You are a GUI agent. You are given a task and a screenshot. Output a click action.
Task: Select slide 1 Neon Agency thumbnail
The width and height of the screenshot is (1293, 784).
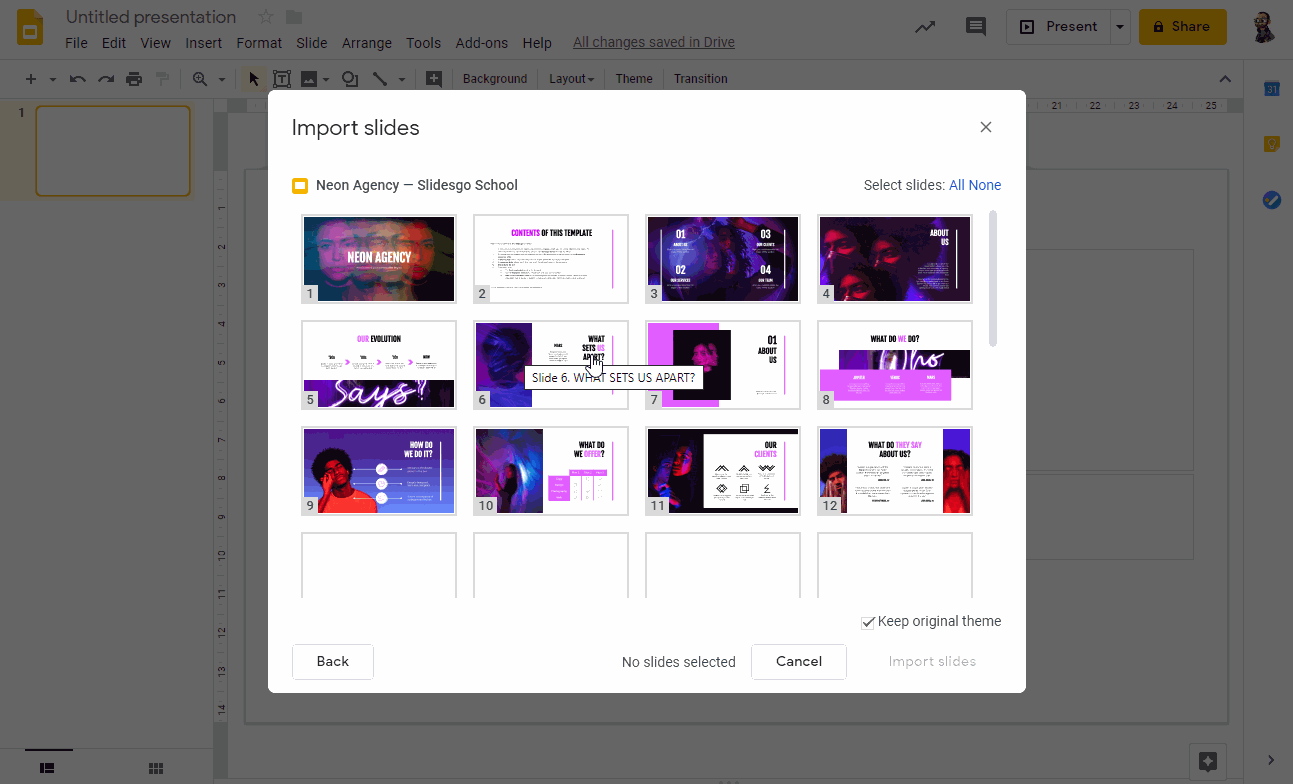click(x=379, y=259)
